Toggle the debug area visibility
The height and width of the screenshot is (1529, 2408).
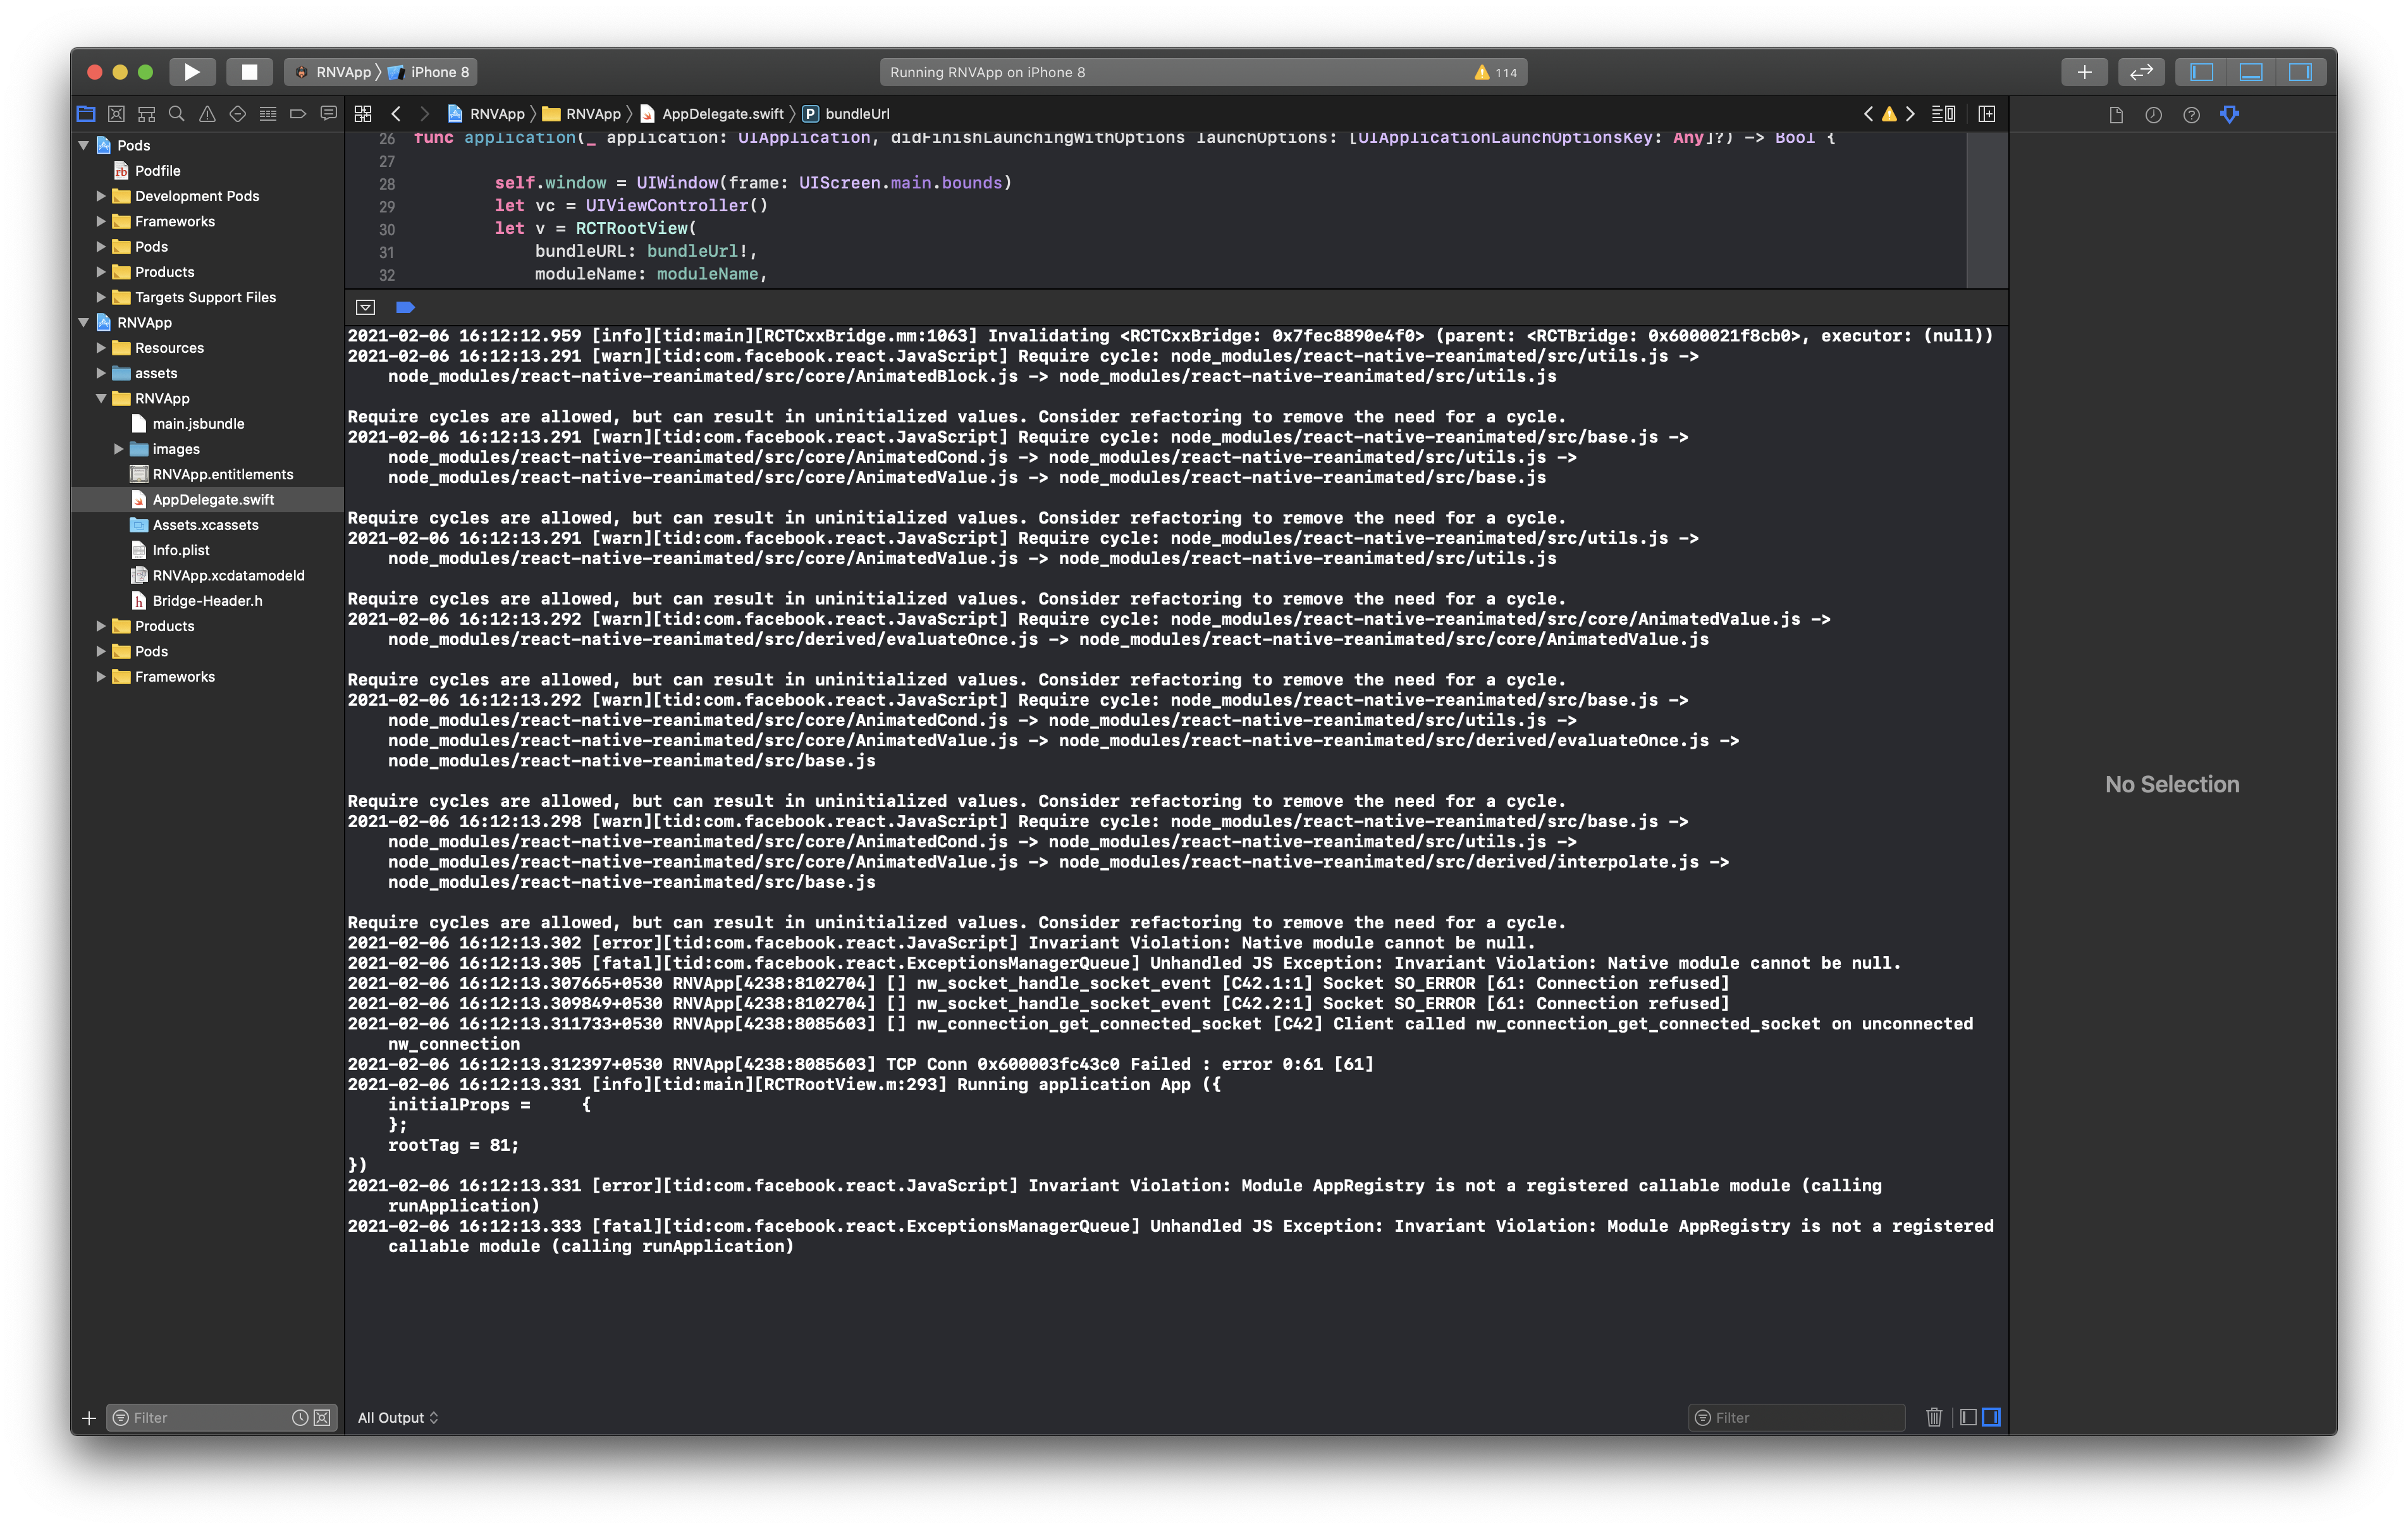pos(2251,72)
